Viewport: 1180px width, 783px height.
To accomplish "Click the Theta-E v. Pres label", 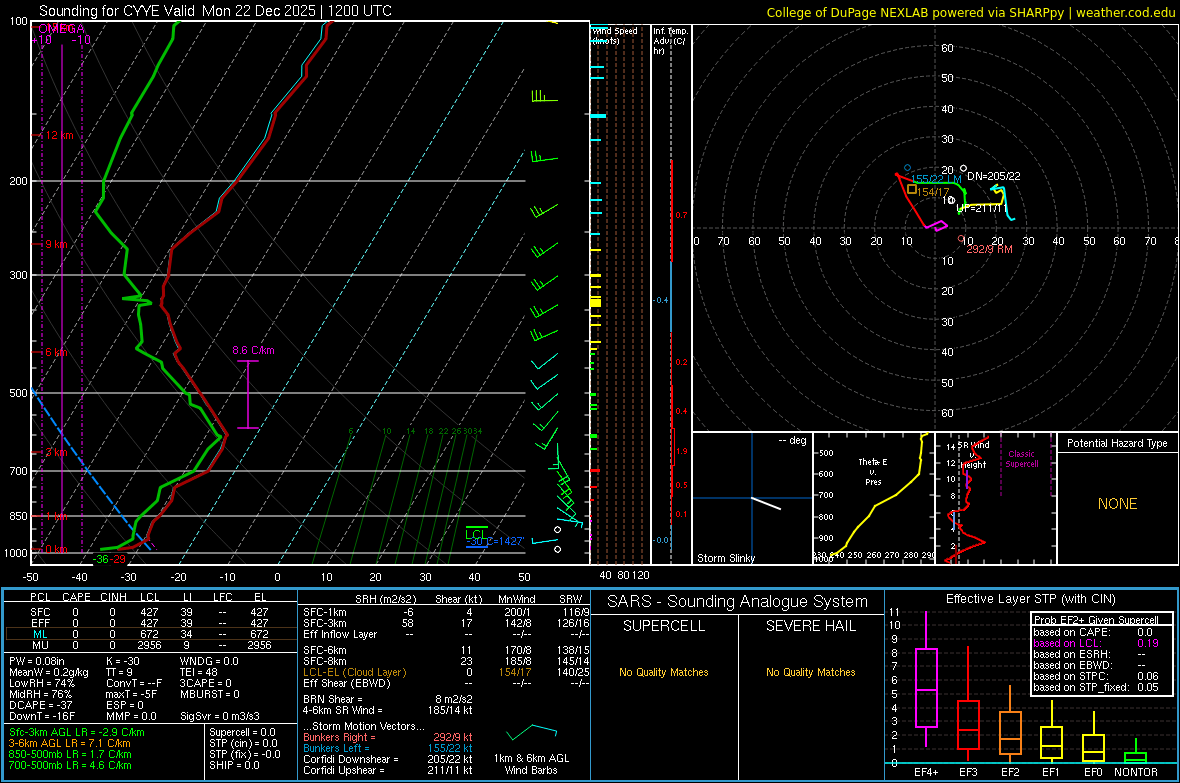I will pyautogui.click(x=873, y=471).
